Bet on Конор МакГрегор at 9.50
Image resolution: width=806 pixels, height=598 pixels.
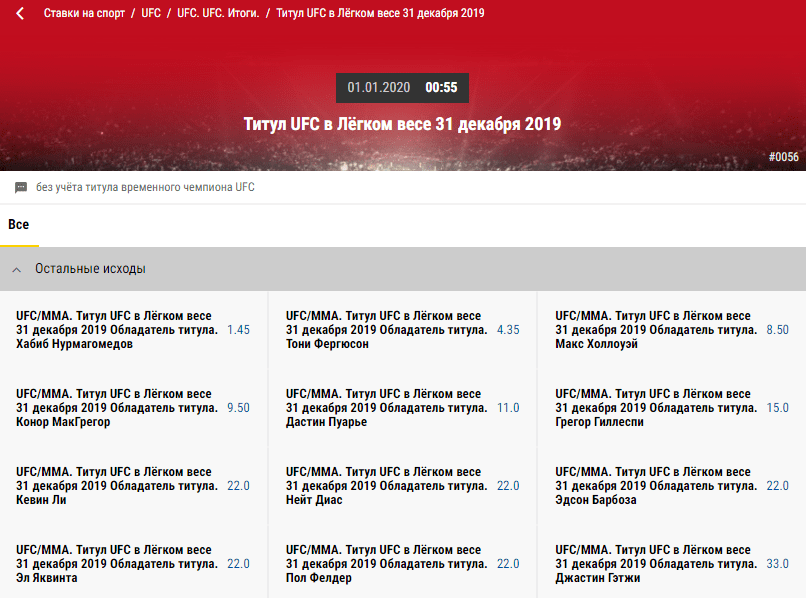point(239,408)
